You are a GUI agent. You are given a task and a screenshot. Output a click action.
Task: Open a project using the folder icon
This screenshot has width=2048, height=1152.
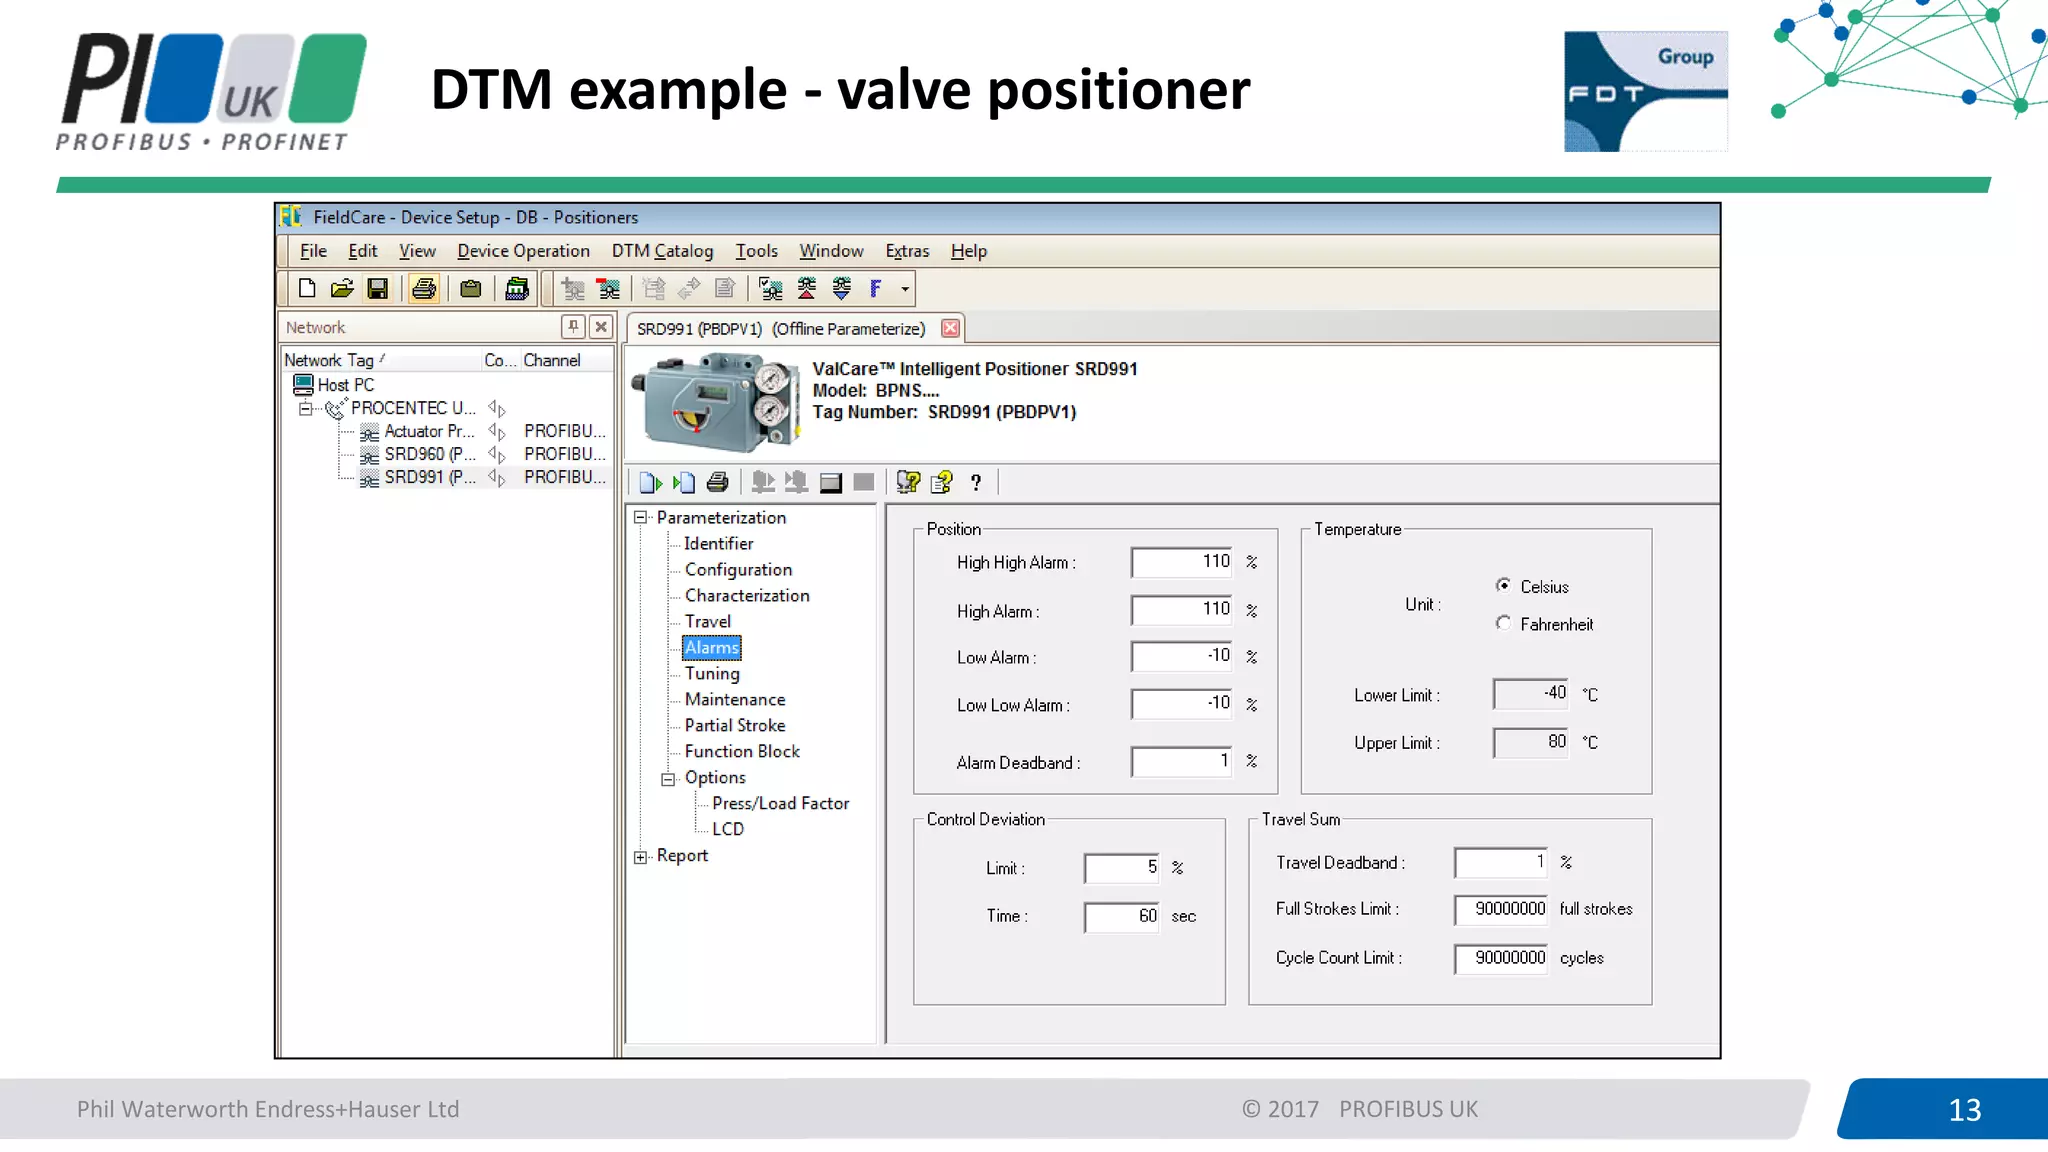(x=342, y=289)
